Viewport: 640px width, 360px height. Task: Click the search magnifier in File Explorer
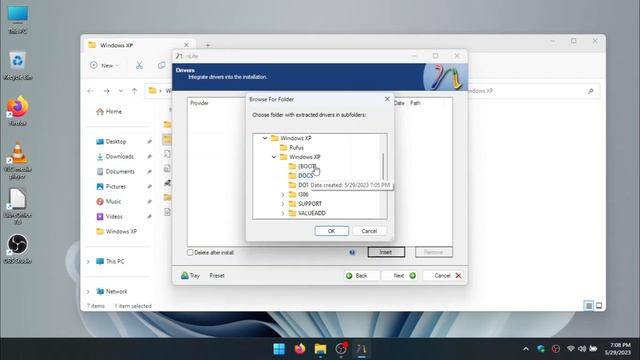click(x=591, y=91)
